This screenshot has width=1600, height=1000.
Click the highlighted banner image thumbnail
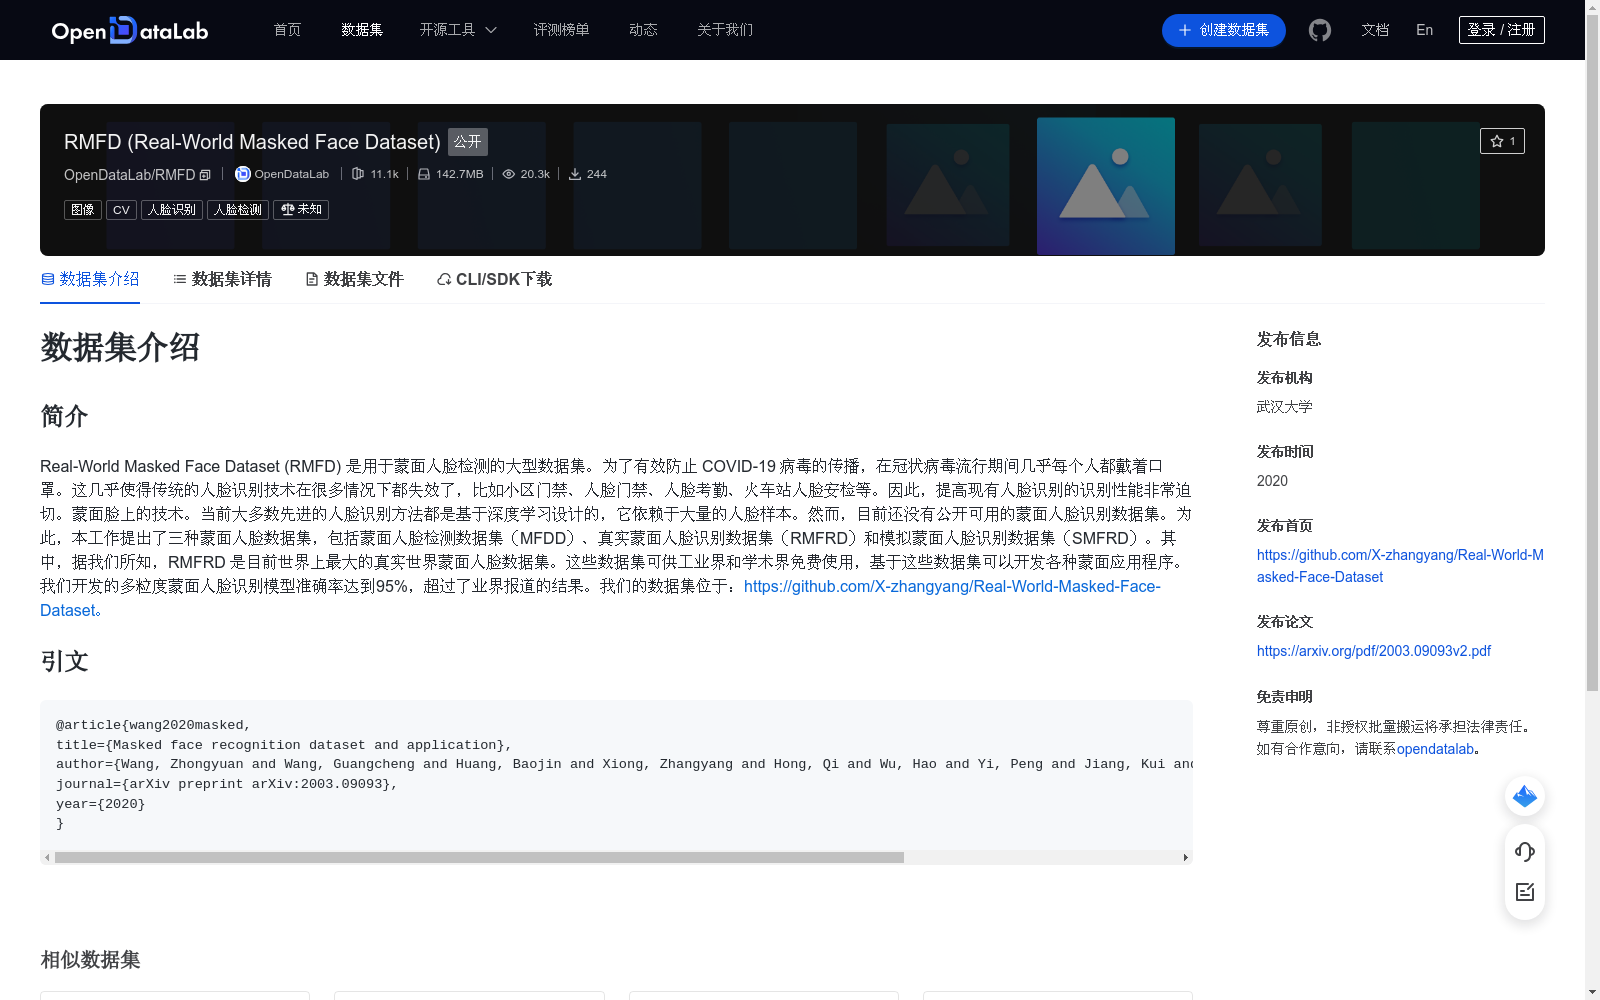point(1106,186)
